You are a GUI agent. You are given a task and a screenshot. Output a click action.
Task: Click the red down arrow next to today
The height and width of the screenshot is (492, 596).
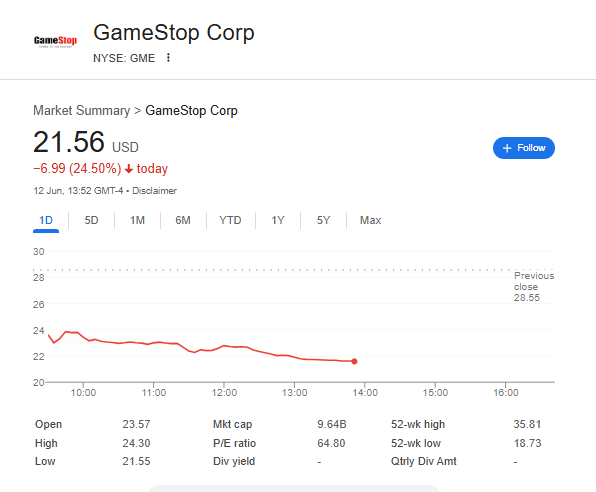pos(129,169)
